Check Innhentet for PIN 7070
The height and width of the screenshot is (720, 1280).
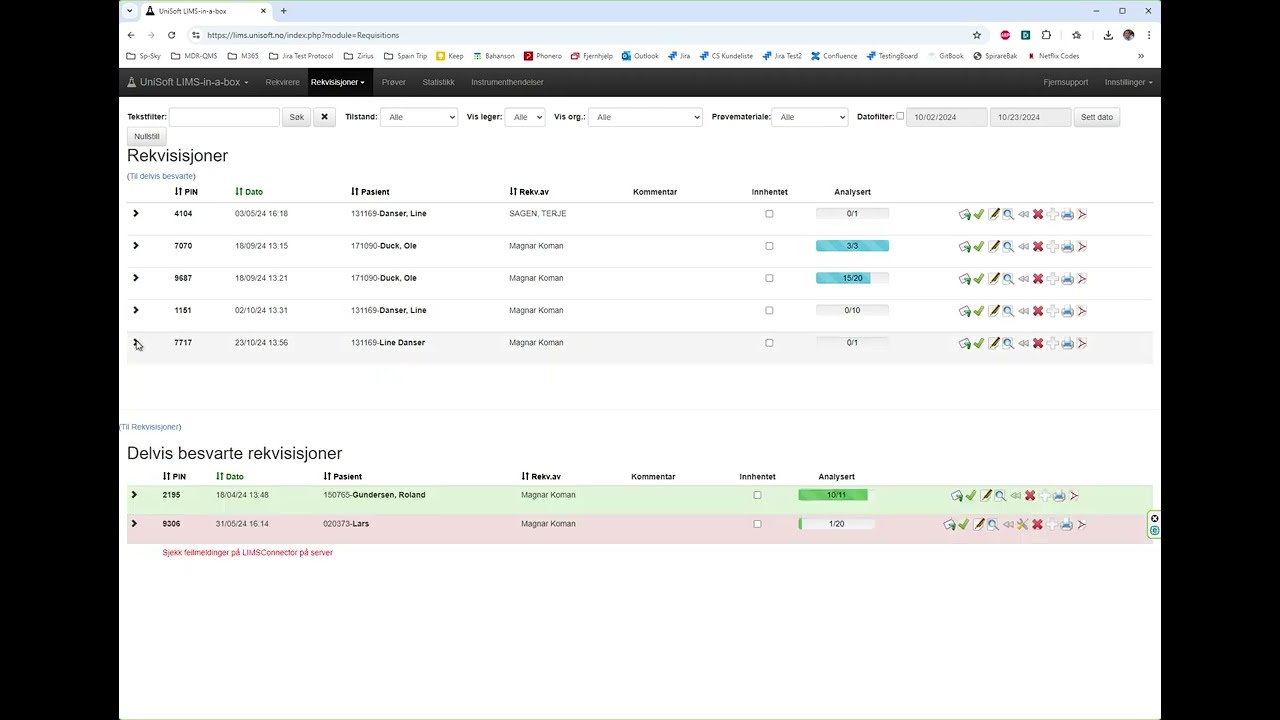pos(769,246)
